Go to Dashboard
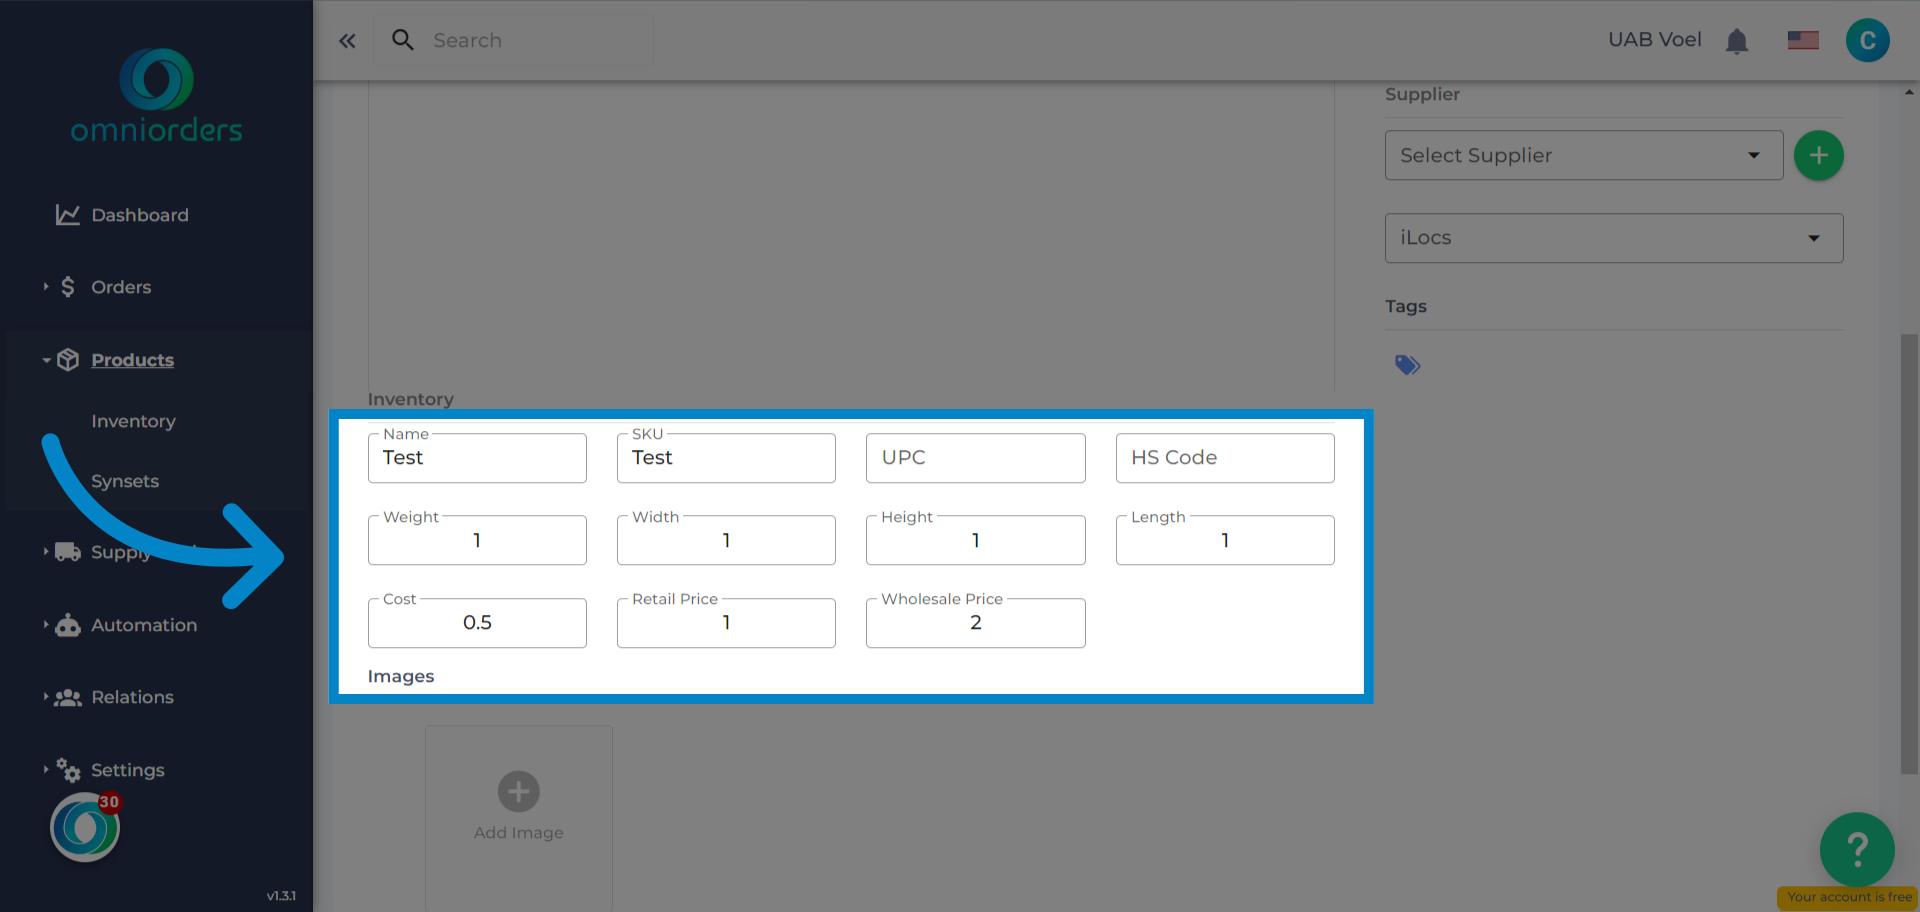The width and height of the screenshot is (1920, 912). coord(140,215)
